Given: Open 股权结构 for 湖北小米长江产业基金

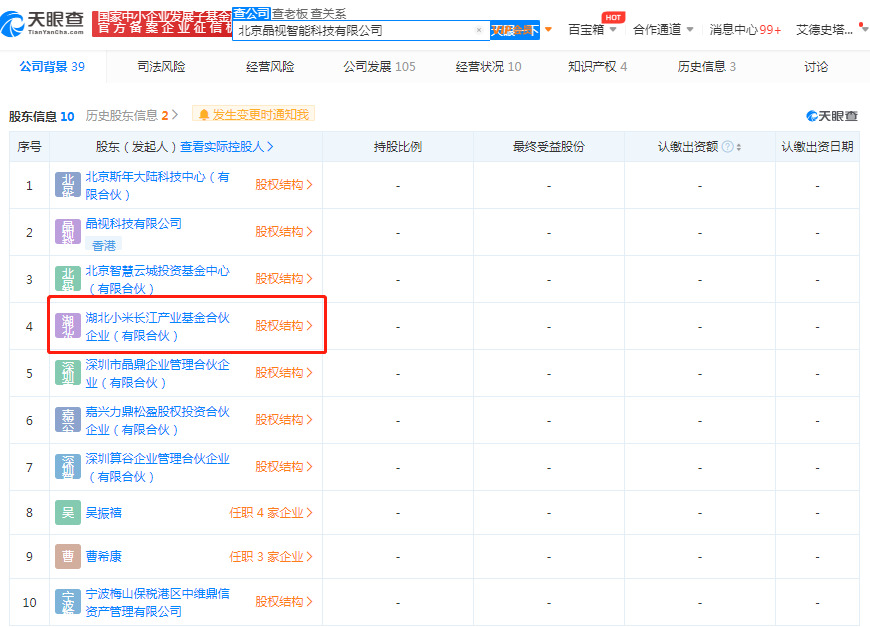Looking at the screenshot, I should [284, 326].
